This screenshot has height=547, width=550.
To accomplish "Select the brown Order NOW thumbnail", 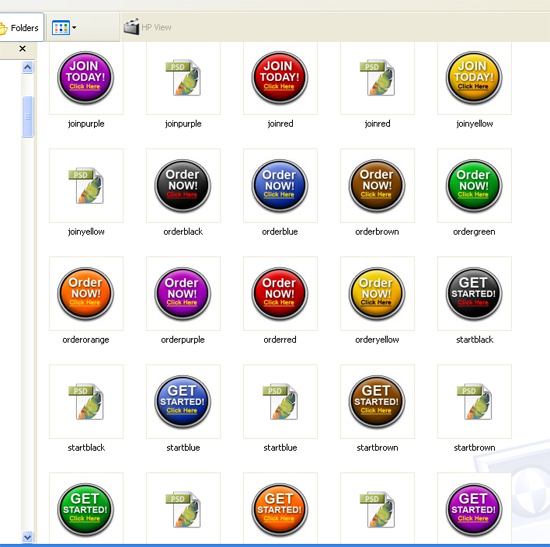I will point(377,186).
